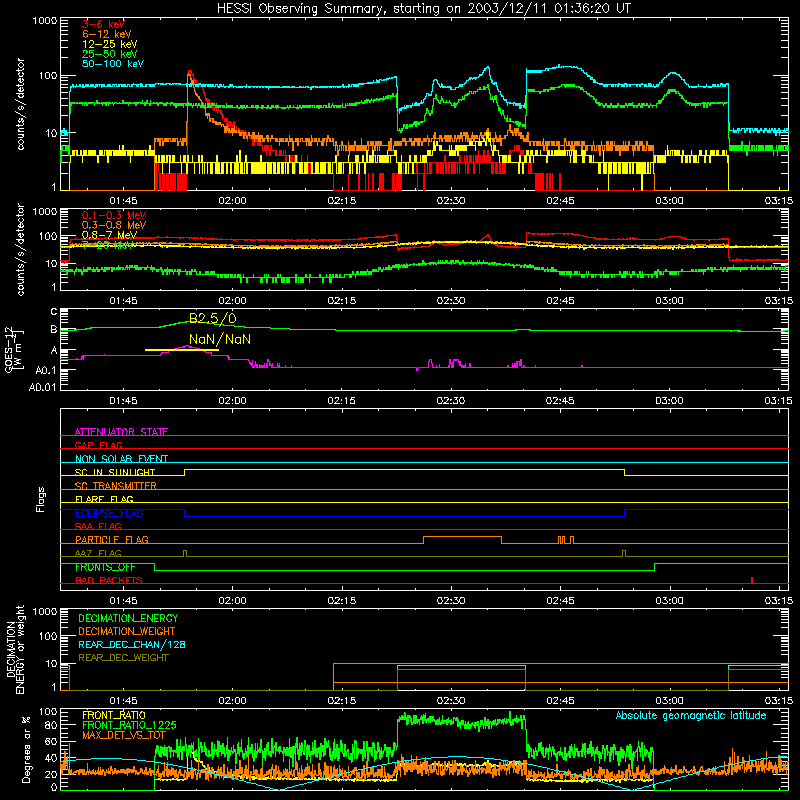Click the DECIMATION_ENERGY legend label
Screen dimensions: 800x800
click(x=128, y=618)
